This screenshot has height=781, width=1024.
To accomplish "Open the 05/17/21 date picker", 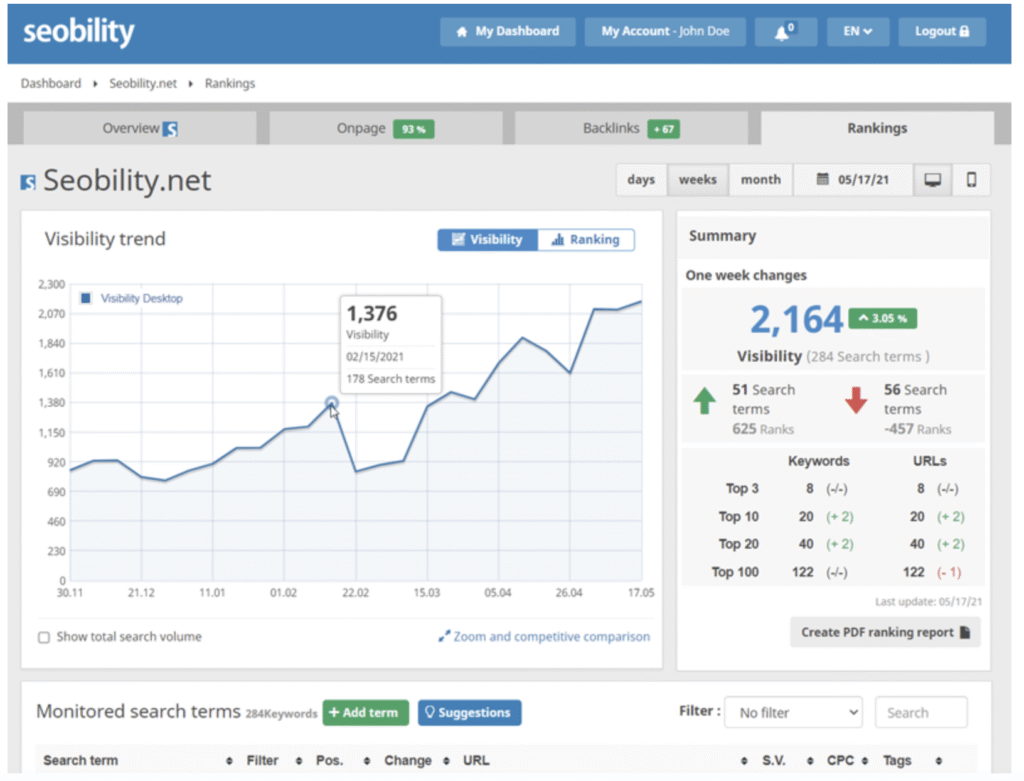I will point(853,180).
